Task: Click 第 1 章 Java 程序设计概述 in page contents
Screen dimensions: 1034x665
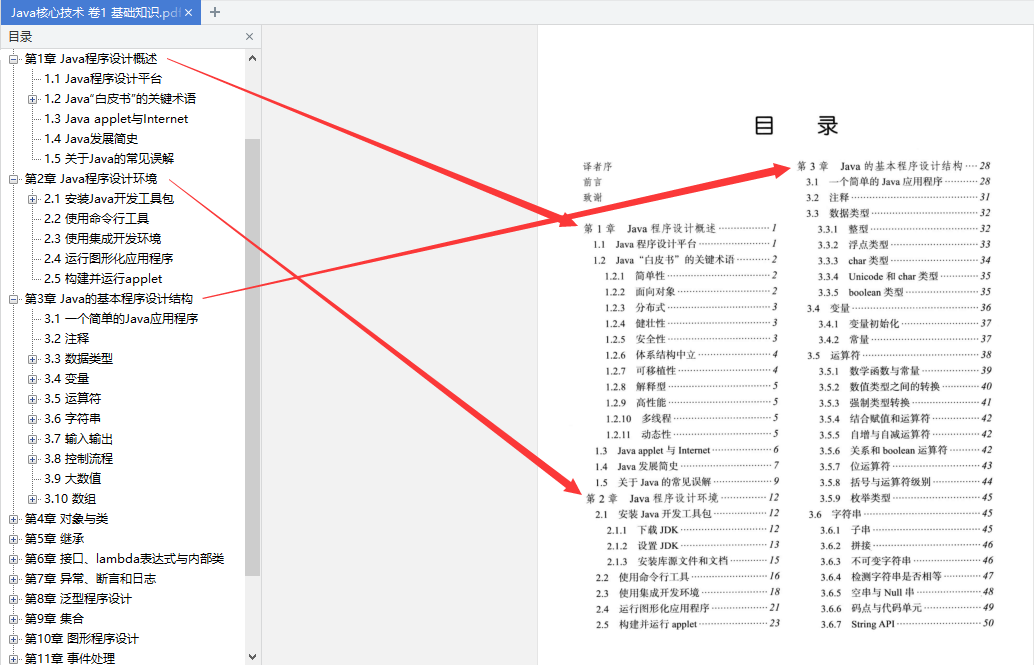Action: tap(680, 228)
